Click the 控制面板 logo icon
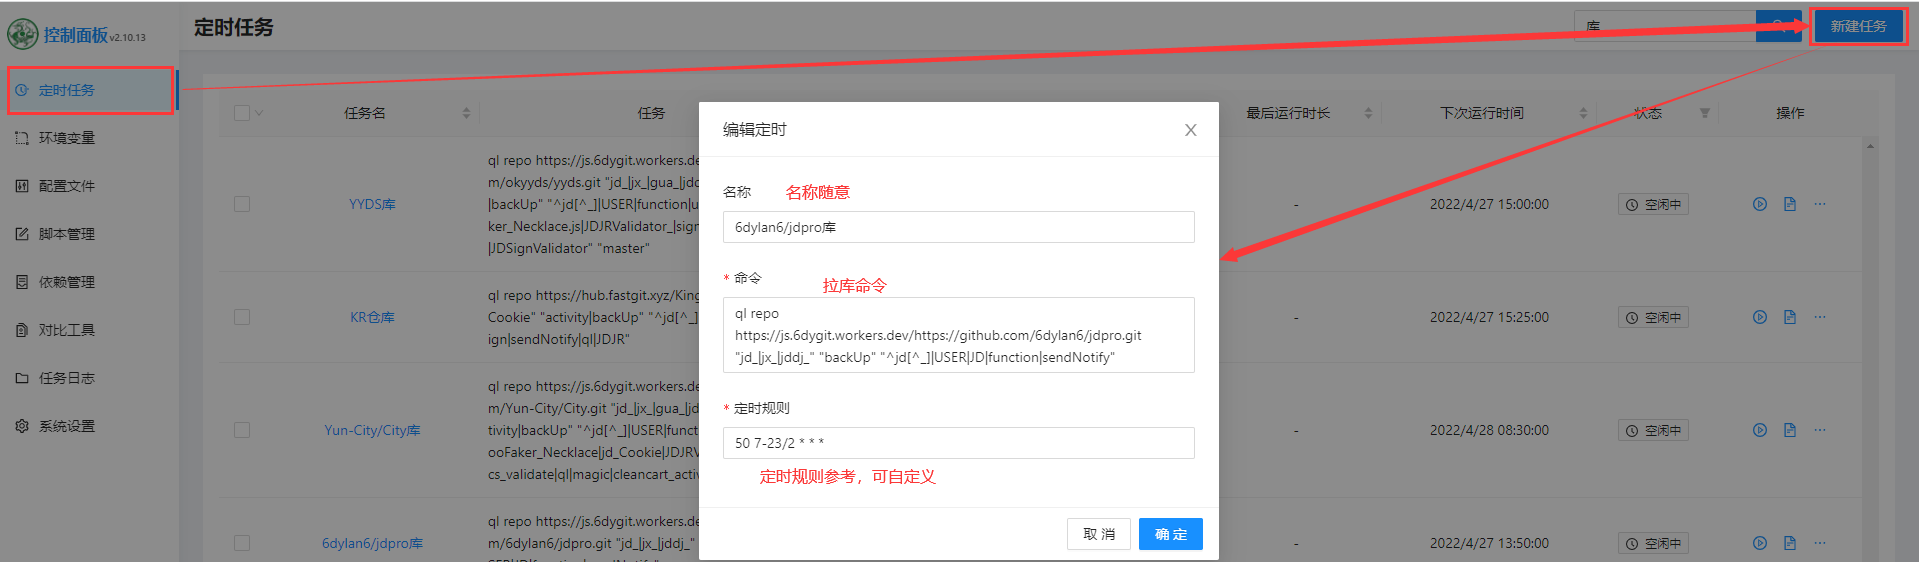1919x562 pixels. pyautogui.click(x=22, y=35)
